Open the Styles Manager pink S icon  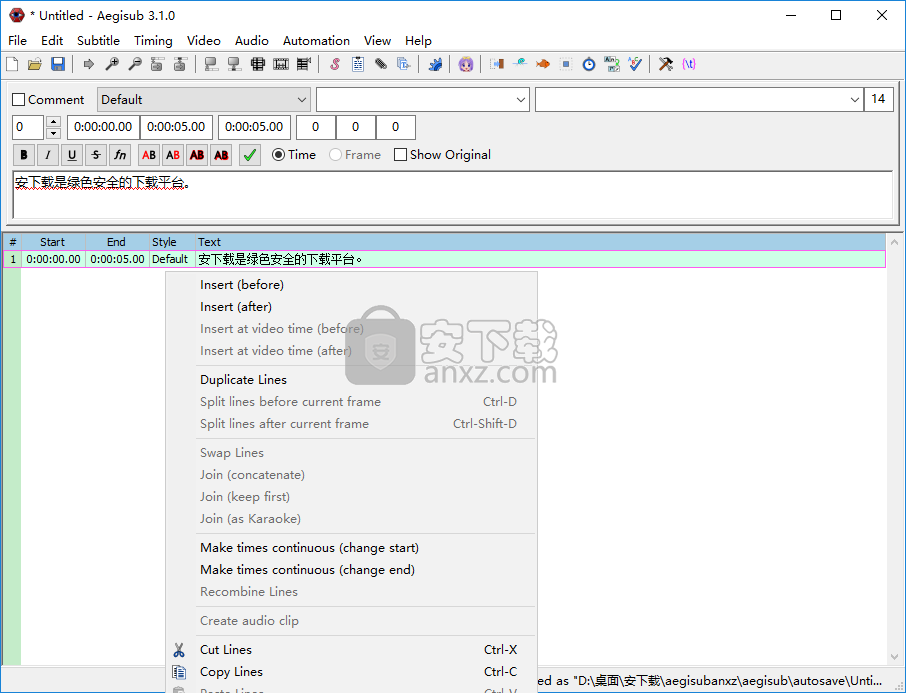pos(335,64)
